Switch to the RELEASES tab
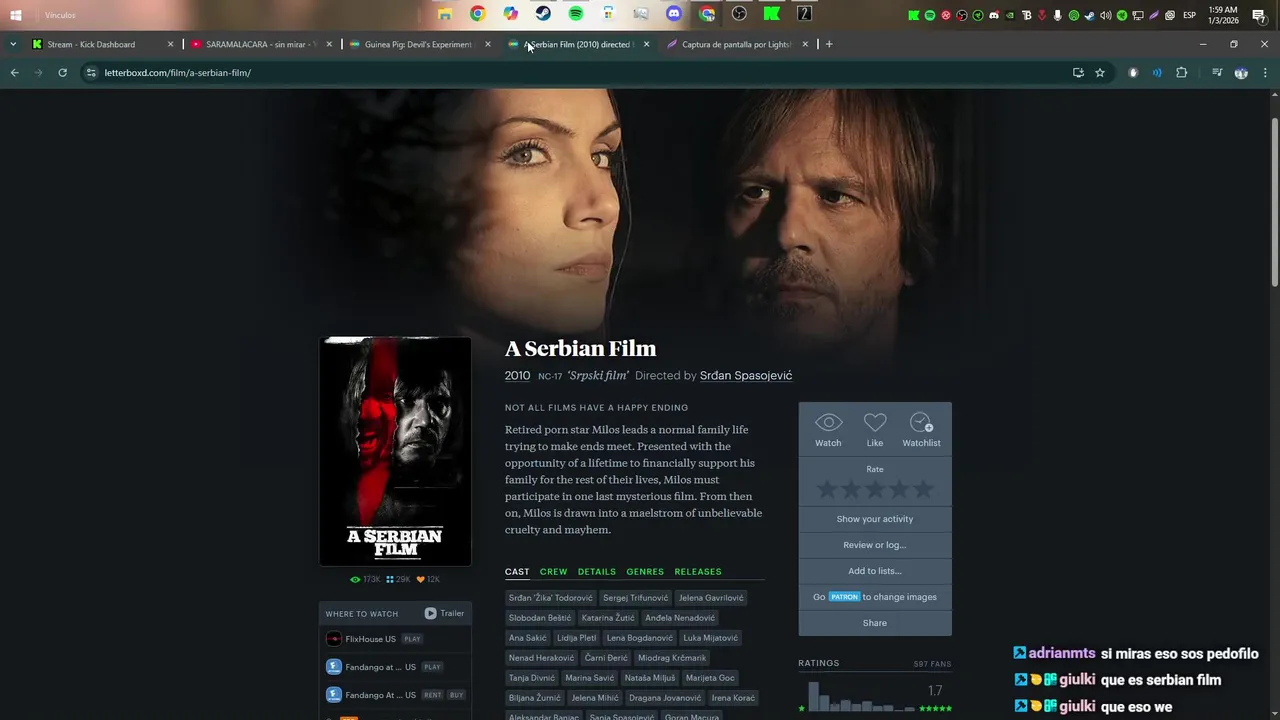Screen dimensions: 1280x720 point(698,572)
